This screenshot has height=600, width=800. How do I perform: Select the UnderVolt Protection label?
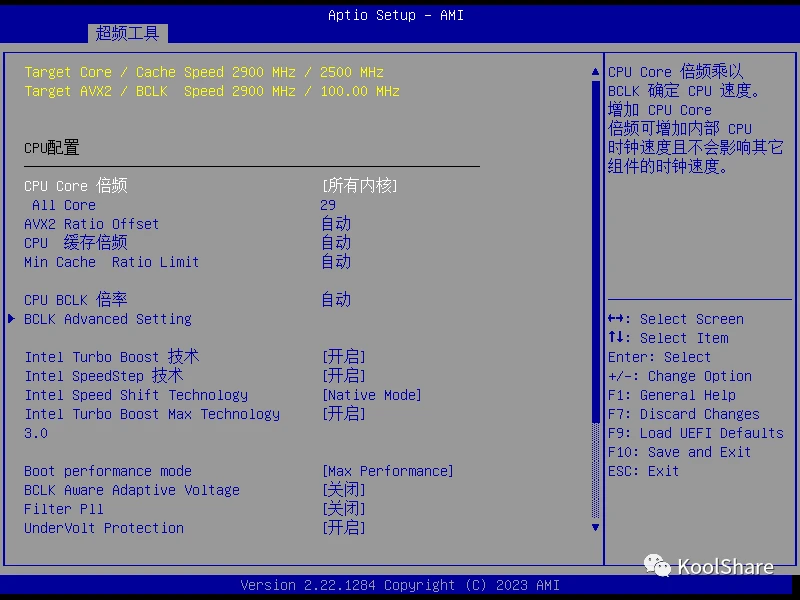[104, 528]
